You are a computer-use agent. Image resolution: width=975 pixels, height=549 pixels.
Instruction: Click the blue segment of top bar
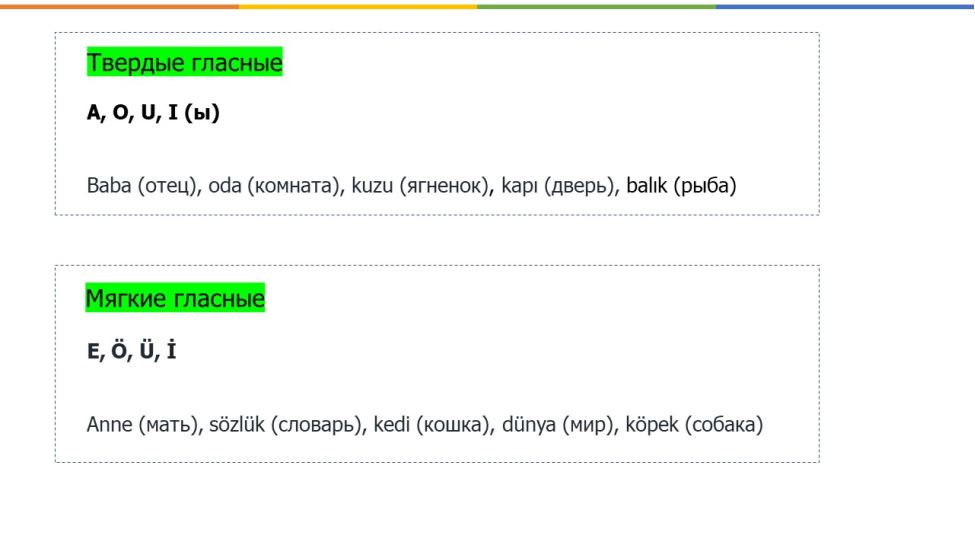pos(845,6)
